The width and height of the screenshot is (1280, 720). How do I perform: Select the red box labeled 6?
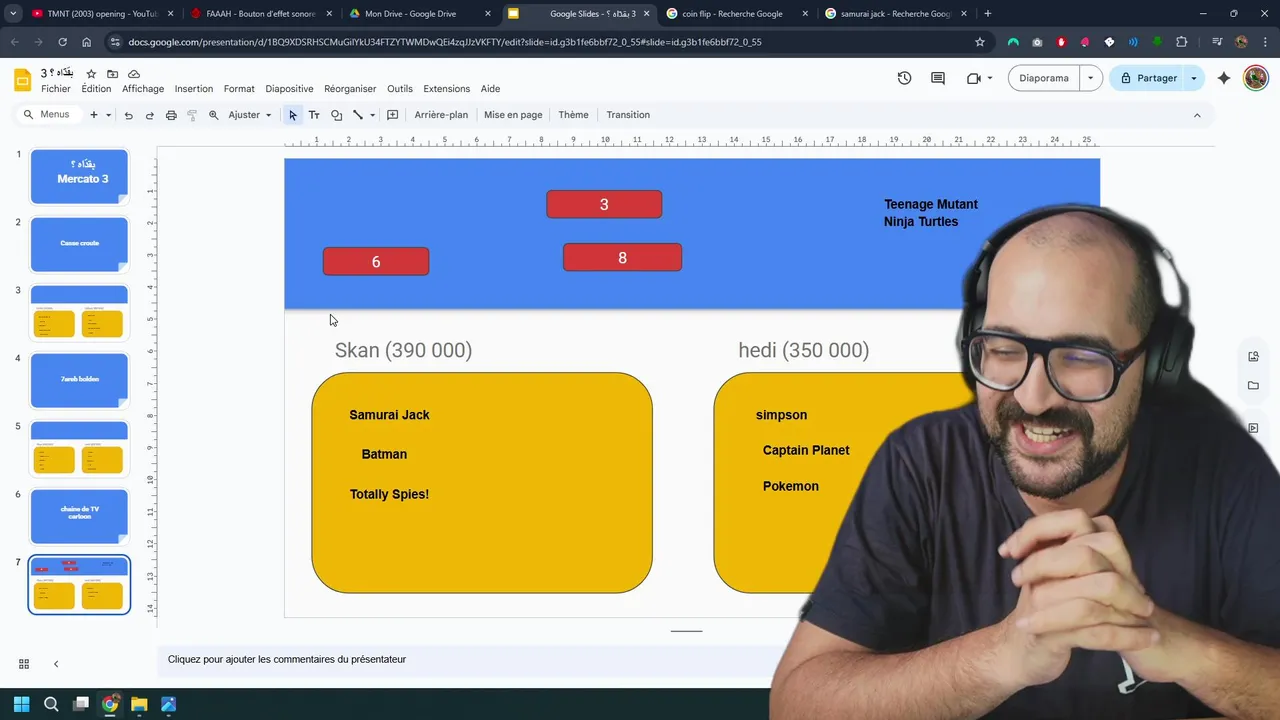[376, 262]
